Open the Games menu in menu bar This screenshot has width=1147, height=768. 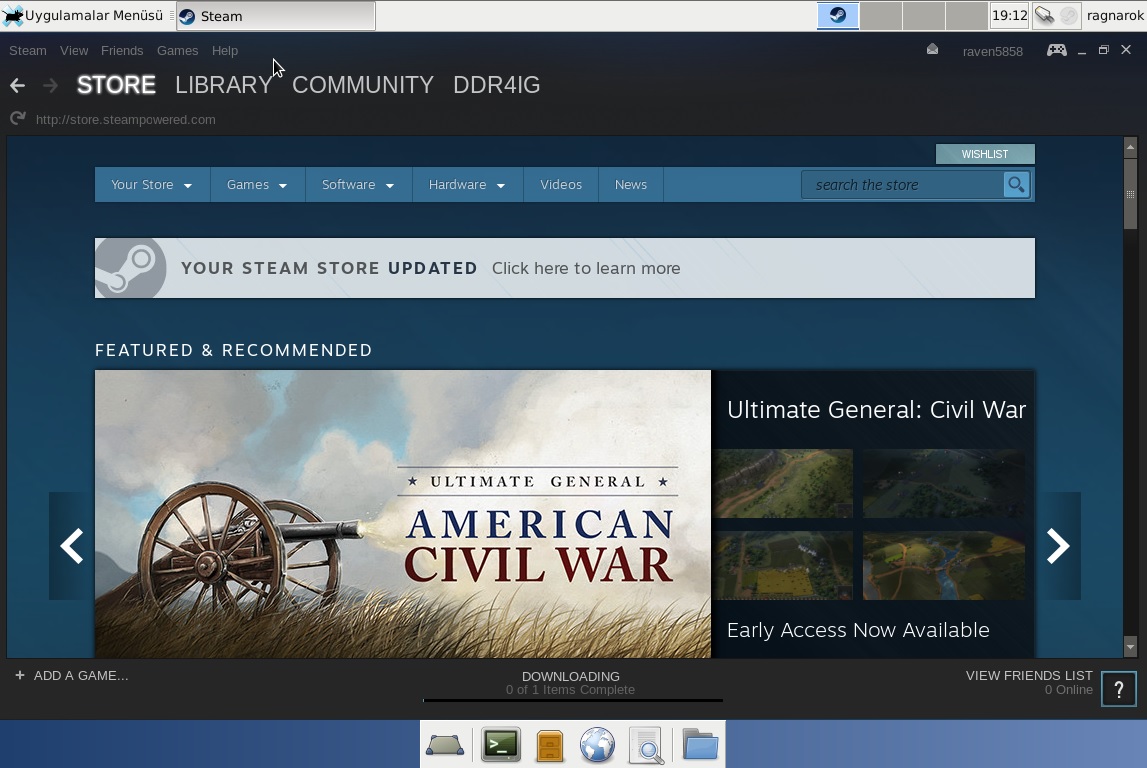pos(177,50)
